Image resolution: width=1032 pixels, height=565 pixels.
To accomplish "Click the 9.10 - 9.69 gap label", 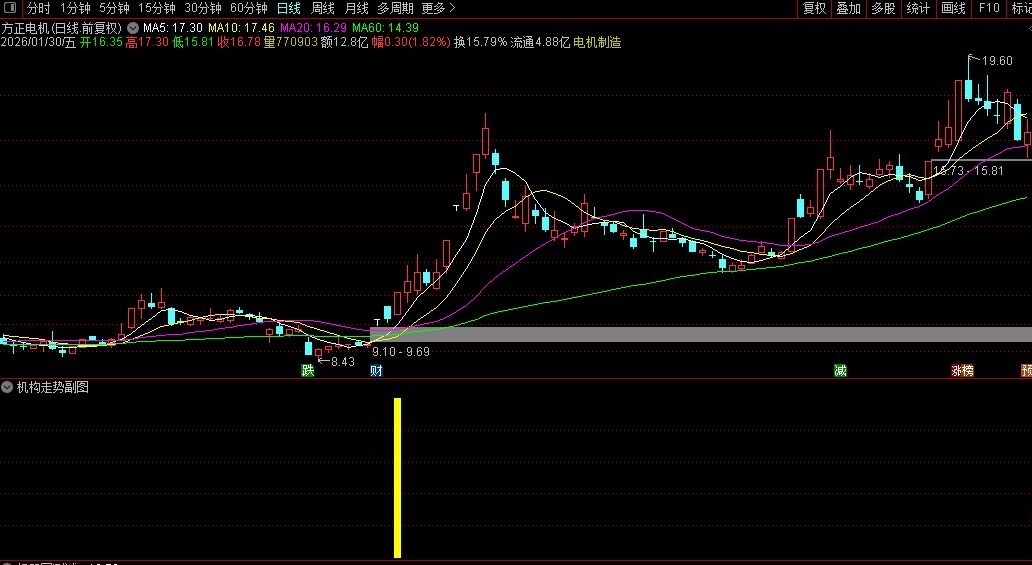I will (401, 352).
